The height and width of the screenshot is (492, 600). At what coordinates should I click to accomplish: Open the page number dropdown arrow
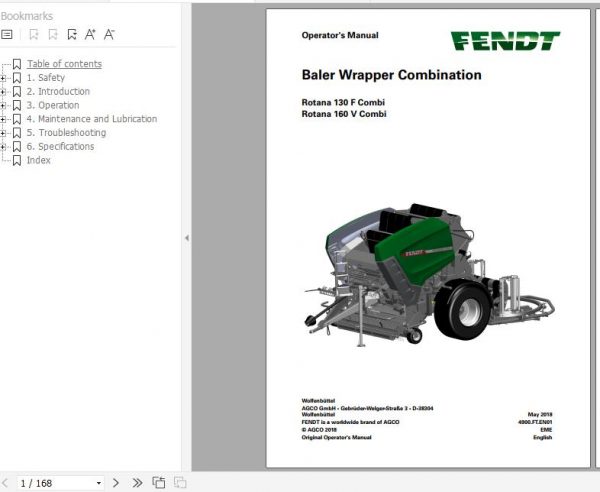[x=99, y=483]
